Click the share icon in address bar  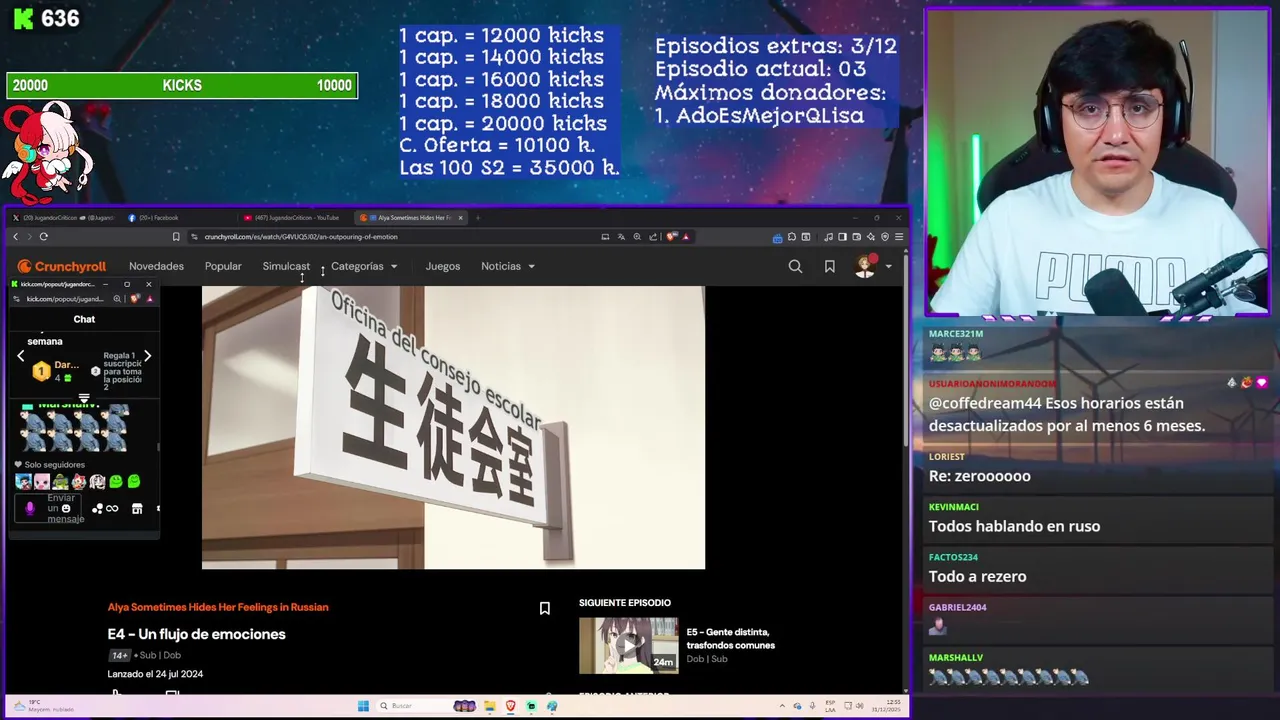653,237
